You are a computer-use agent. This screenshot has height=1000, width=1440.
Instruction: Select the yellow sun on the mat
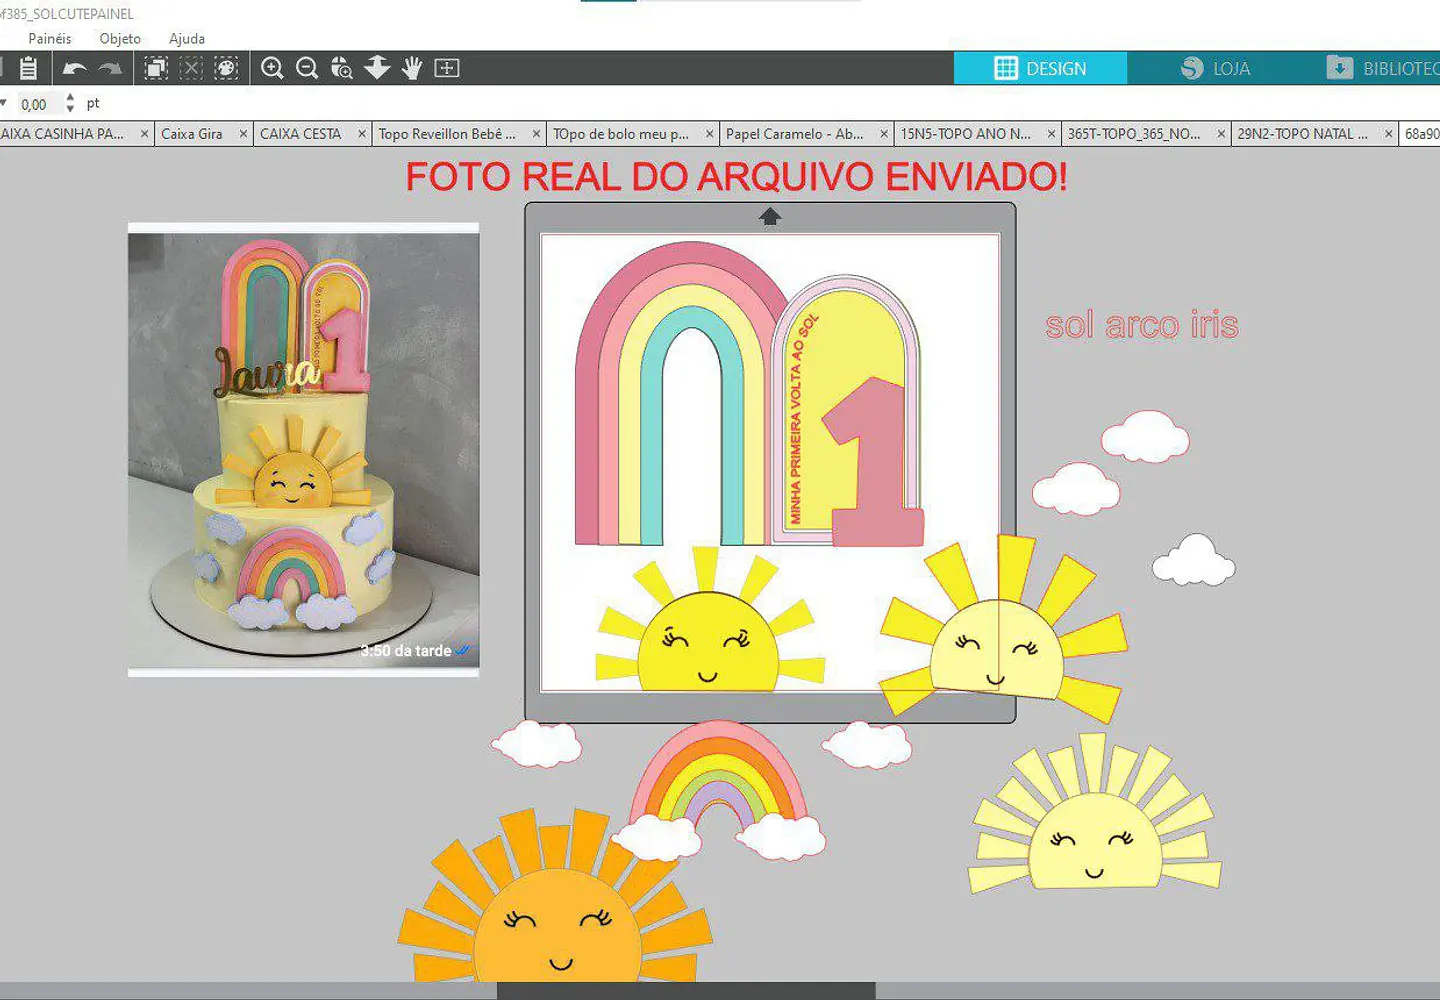pyautogui.click(x=709, y=620)
